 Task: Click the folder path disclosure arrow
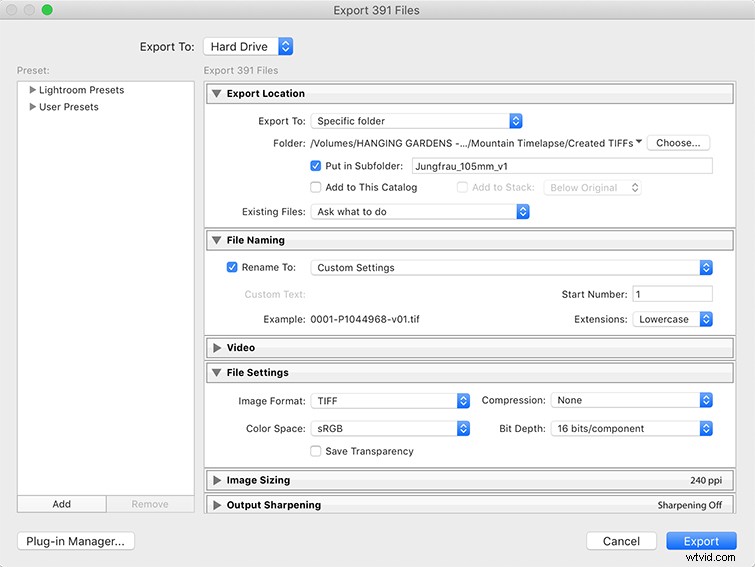pos(638,143)
